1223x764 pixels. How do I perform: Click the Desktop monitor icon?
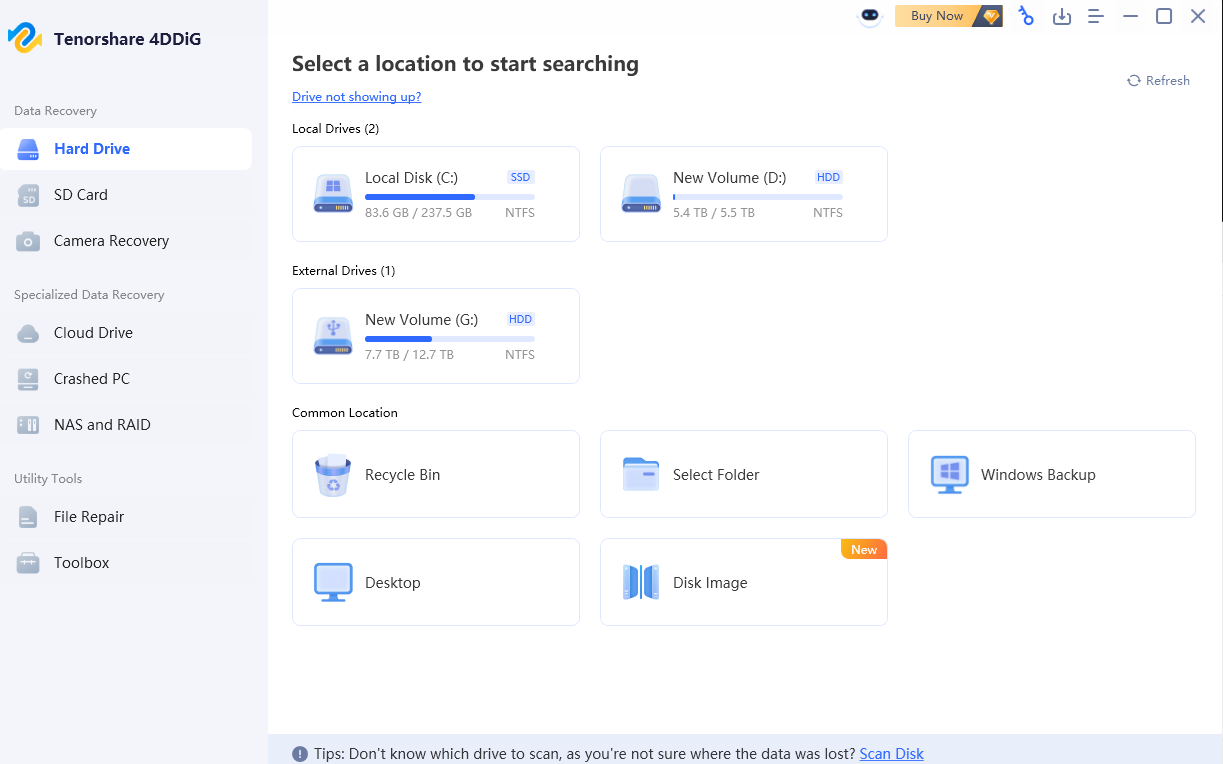coord(333,582)
